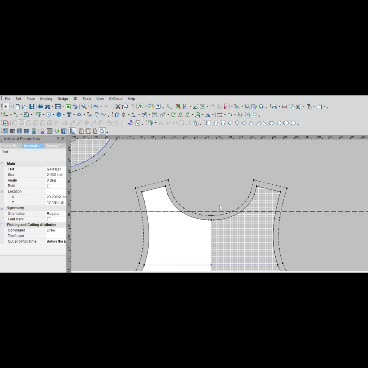The image size is (368, 368).
Task: Collapse the Location property group
Action: point(3,191)
